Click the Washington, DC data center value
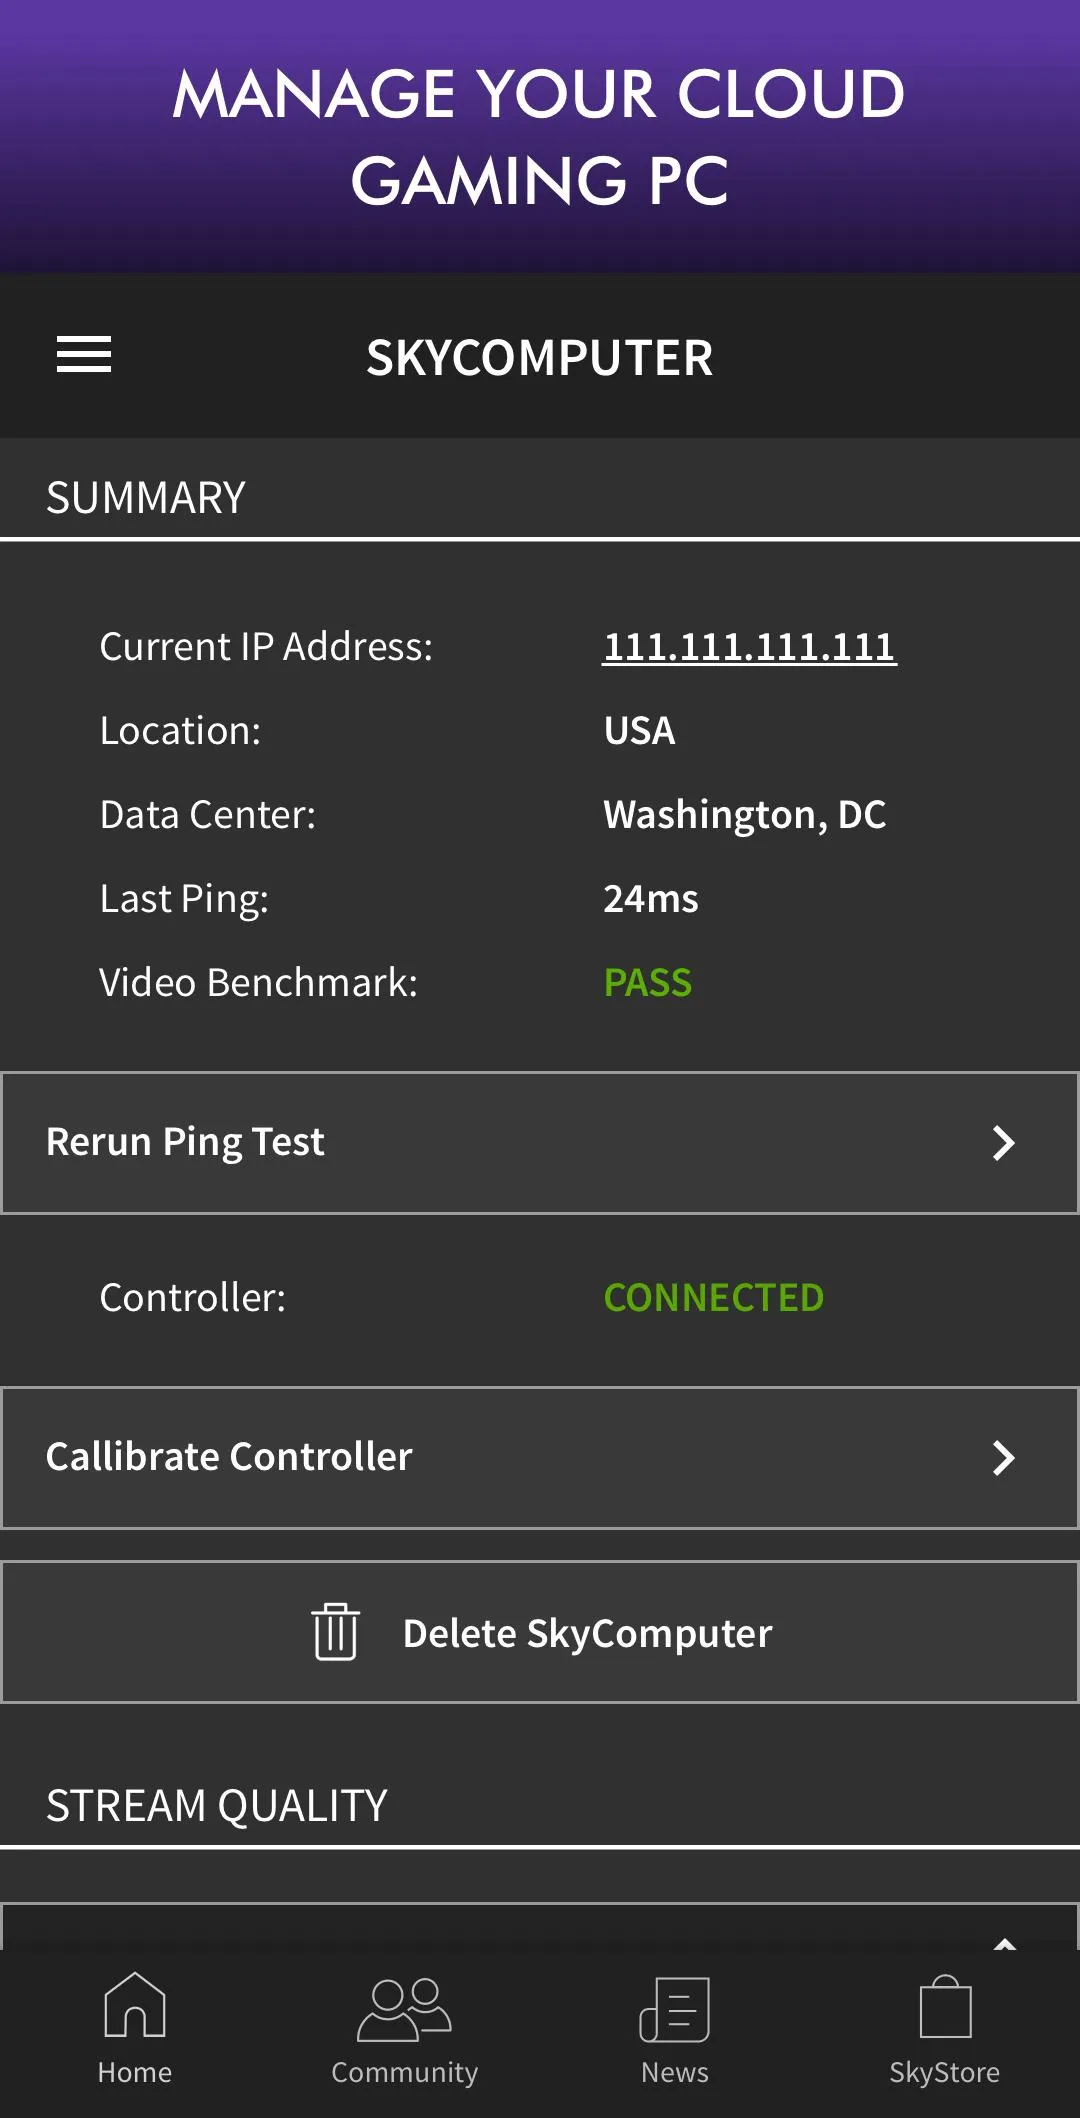This screenshot has height=2118, width=1080. [x=745, y=815]
